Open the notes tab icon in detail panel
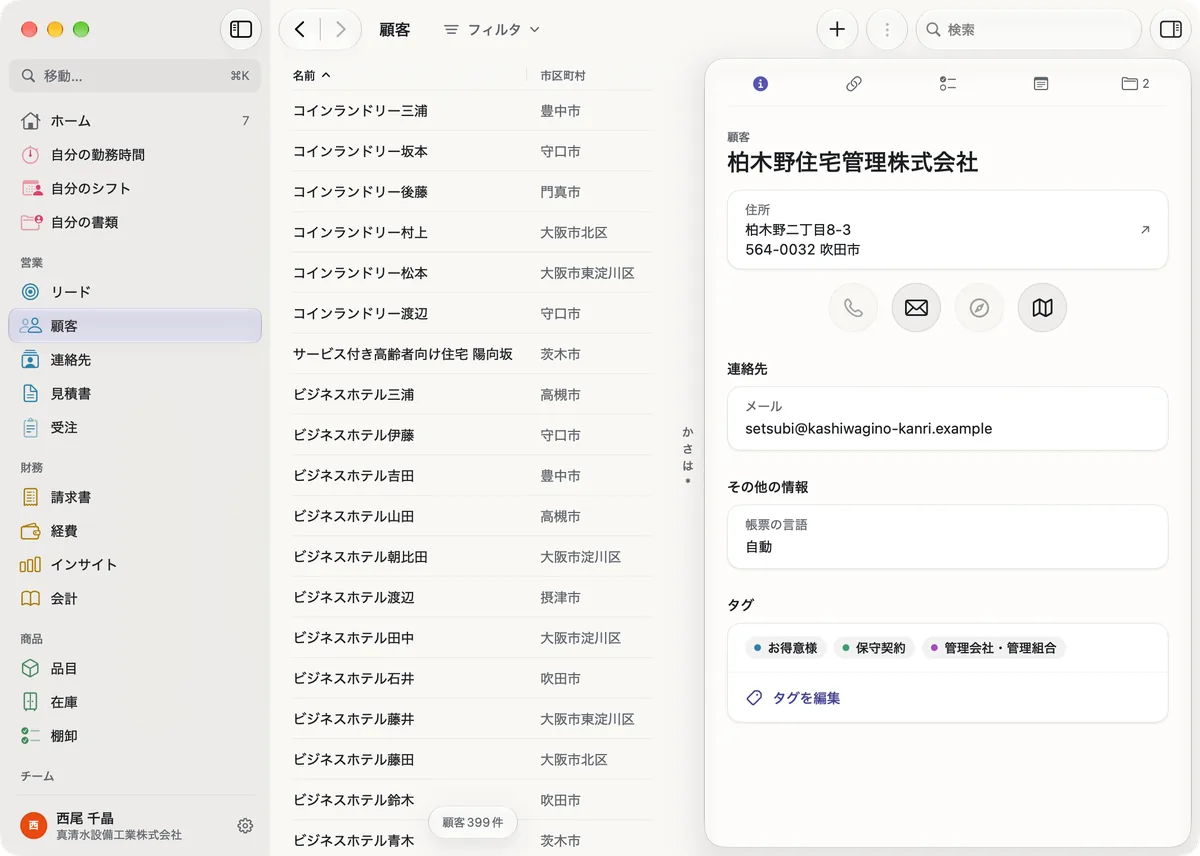This screenshot has width=1200, height=856. tap(1041, 84)
